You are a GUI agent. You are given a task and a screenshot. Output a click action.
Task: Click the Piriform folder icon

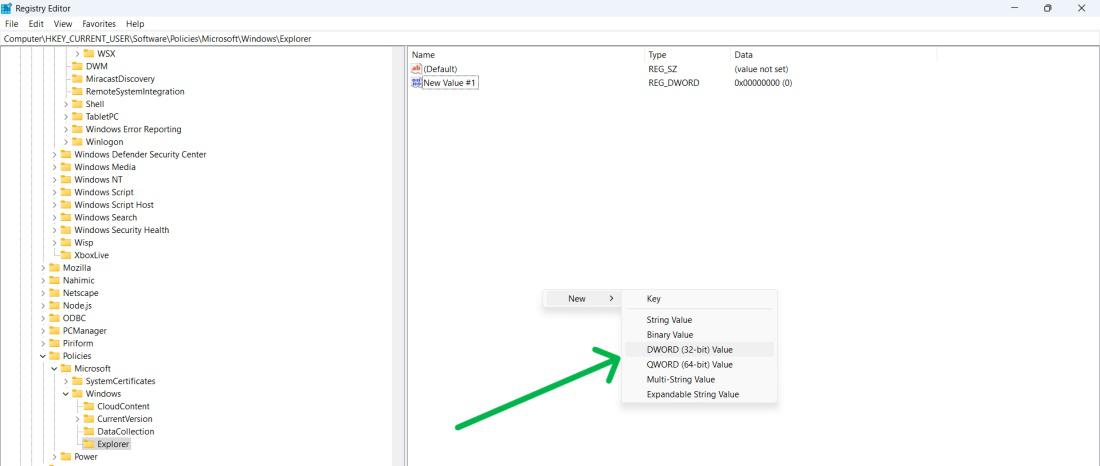(x=55, y=343)
